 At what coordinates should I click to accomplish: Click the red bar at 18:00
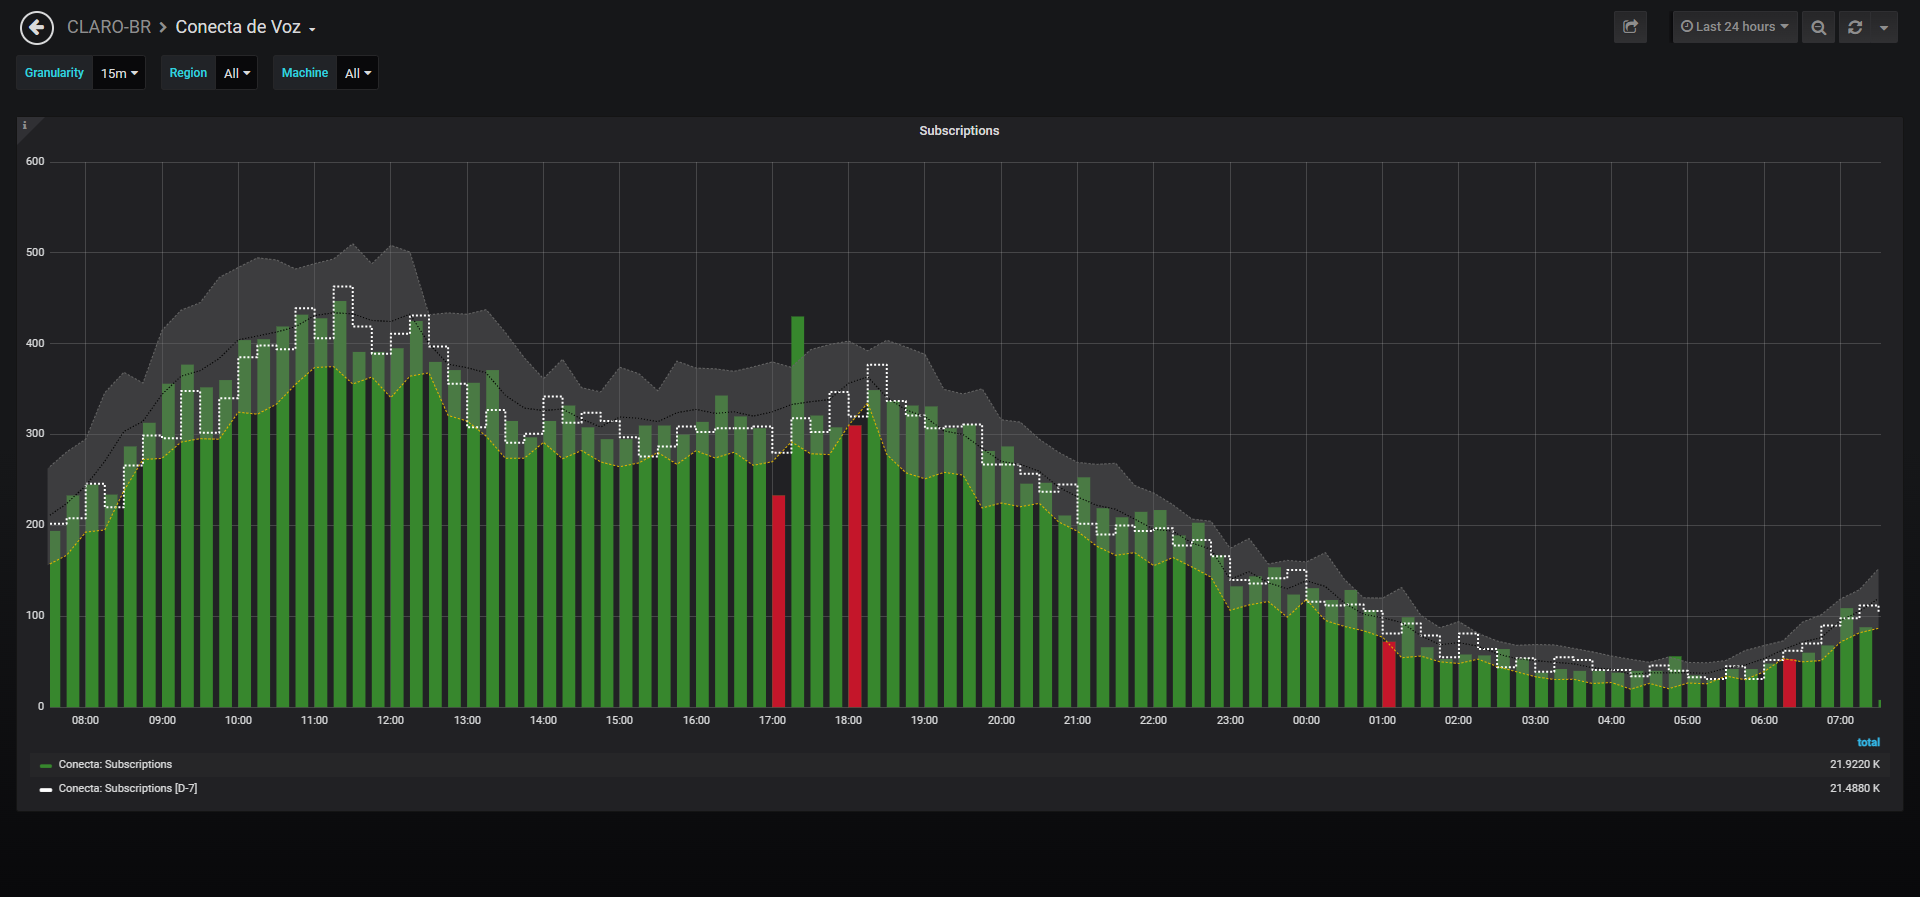[855, 566]
